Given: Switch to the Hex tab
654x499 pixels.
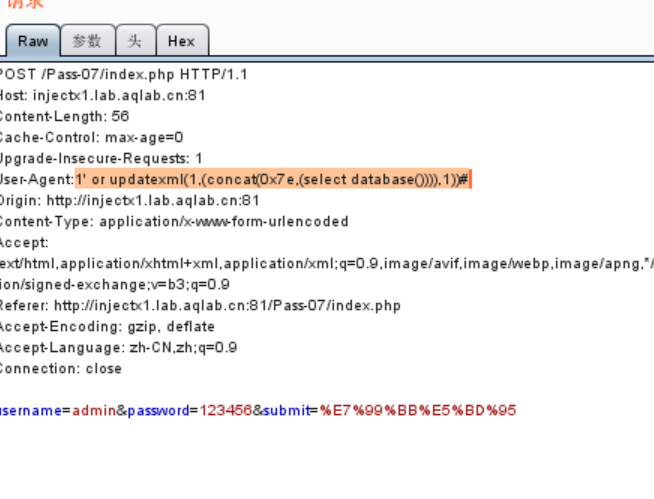Looking at the screenshot, I should point(182,40).
